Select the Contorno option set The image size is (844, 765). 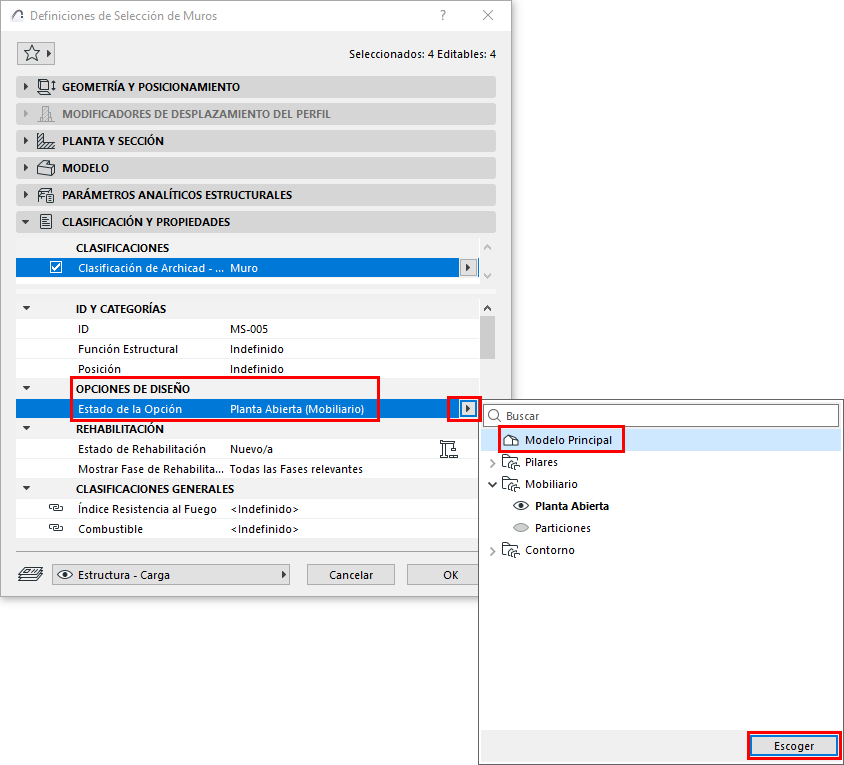click(550, 550)
